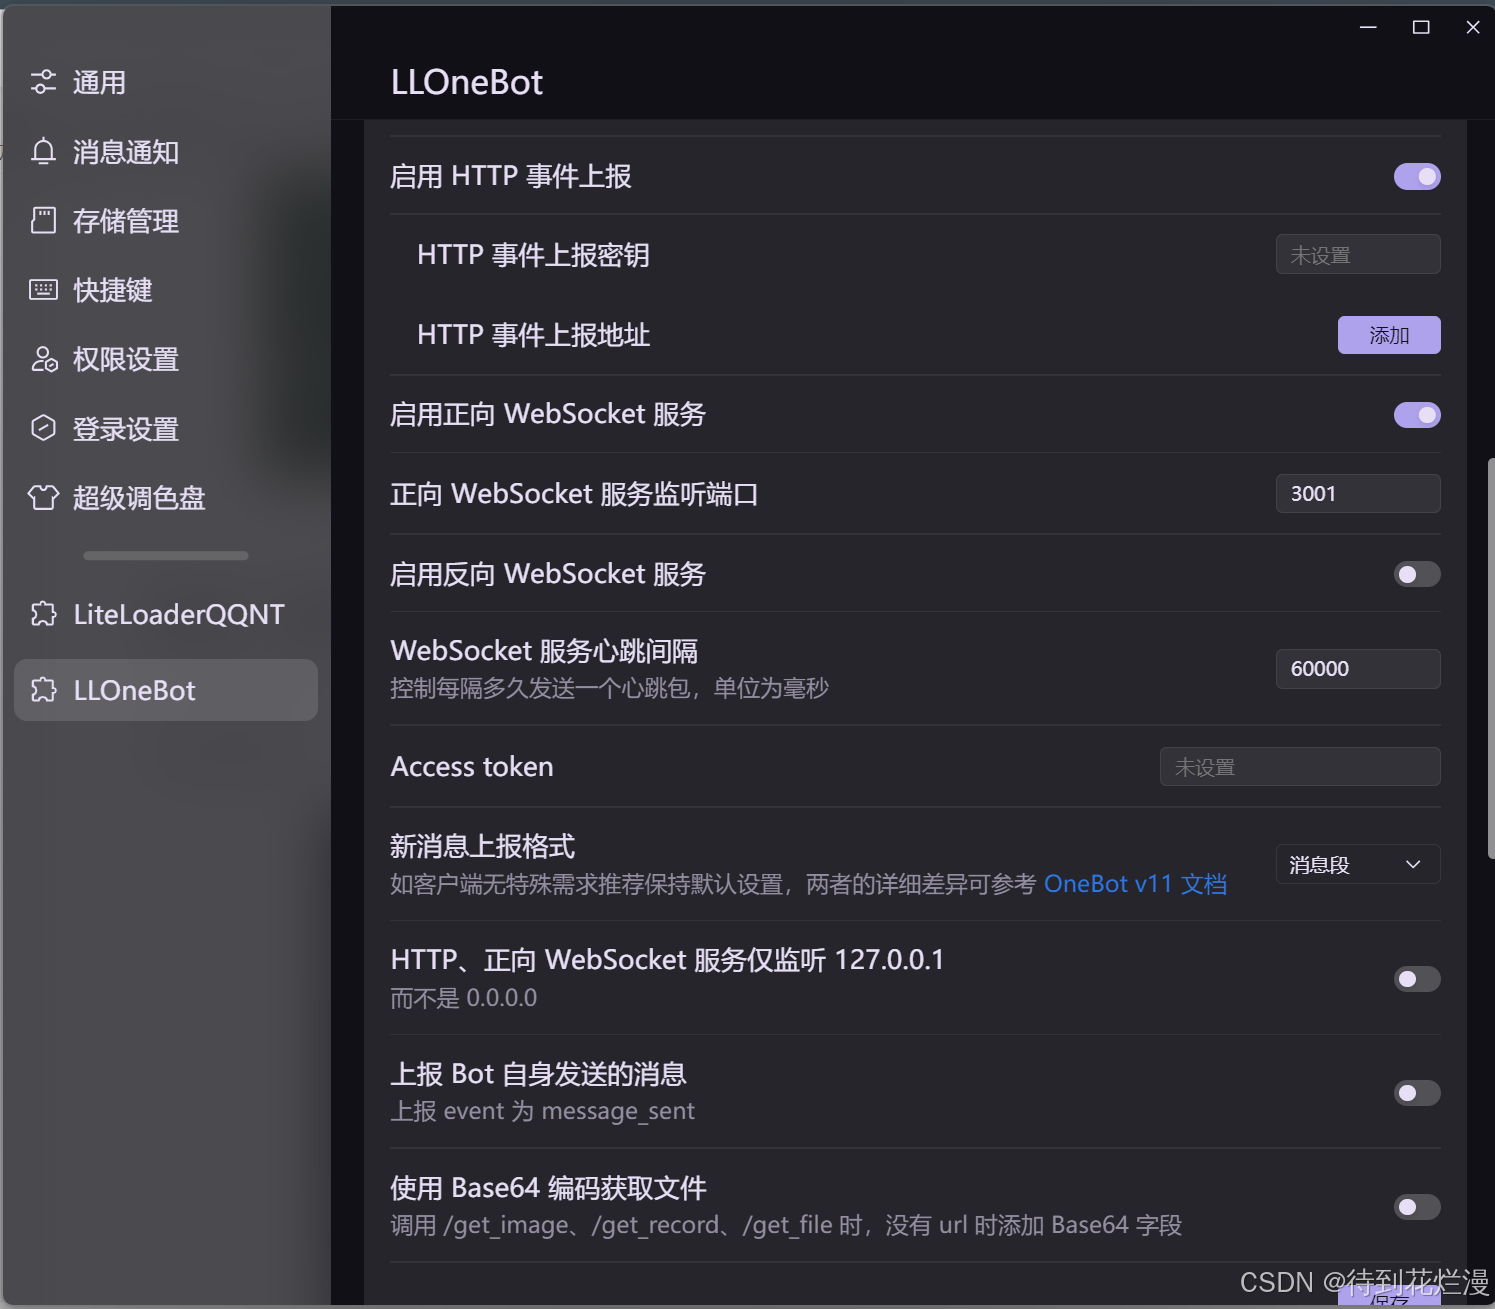Click the 权限设置 user permission icon
This screenshot has width=1495, height=1309.
[44, 359]
